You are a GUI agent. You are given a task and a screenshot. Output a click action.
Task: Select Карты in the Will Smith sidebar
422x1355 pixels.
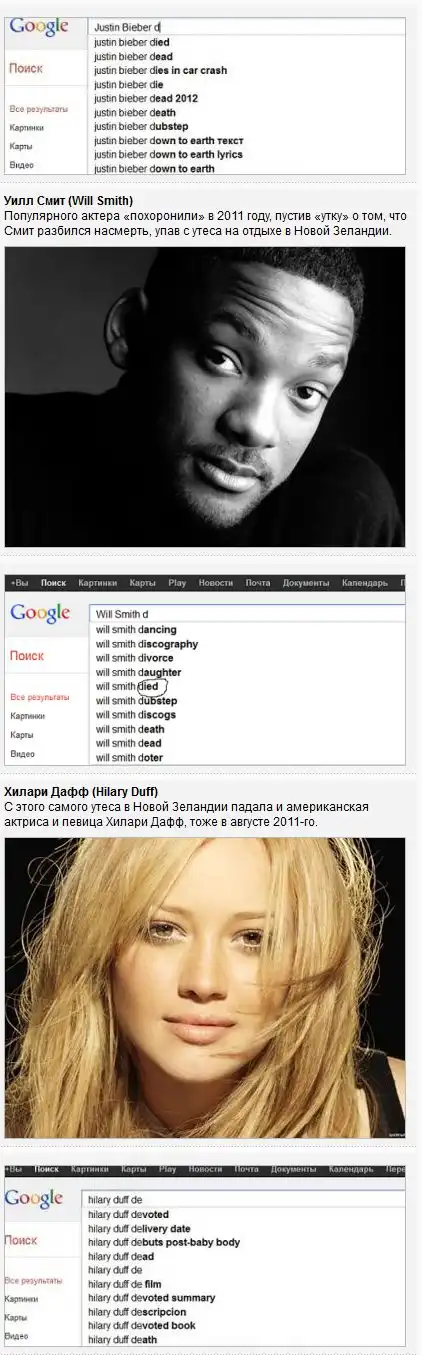tap(22, 735)
